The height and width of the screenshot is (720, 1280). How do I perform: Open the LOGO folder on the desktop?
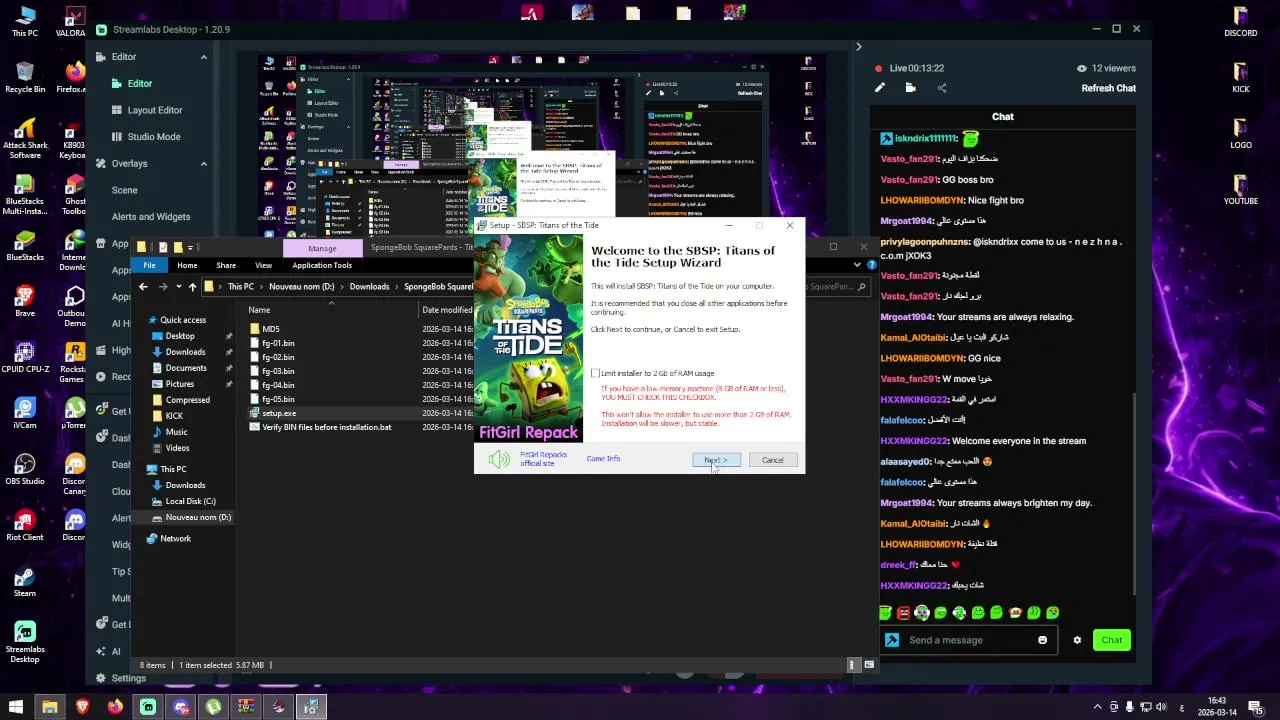[1240, 132]
